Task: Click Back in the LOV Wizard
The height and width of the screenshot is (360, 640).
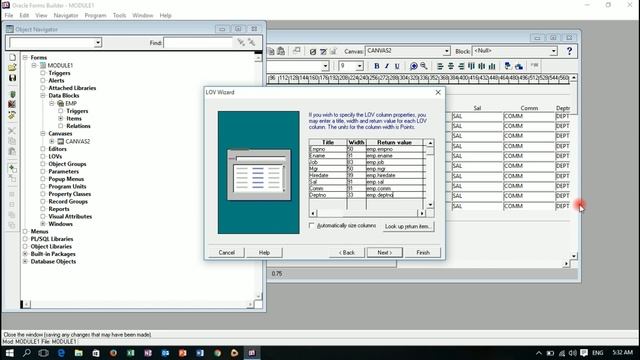Action: [x=347, y=253]
